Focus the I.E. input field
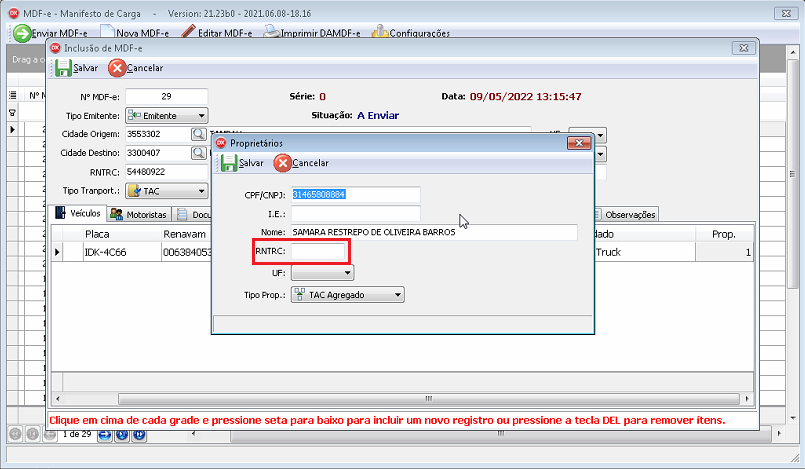 click(x=355, y=213)
